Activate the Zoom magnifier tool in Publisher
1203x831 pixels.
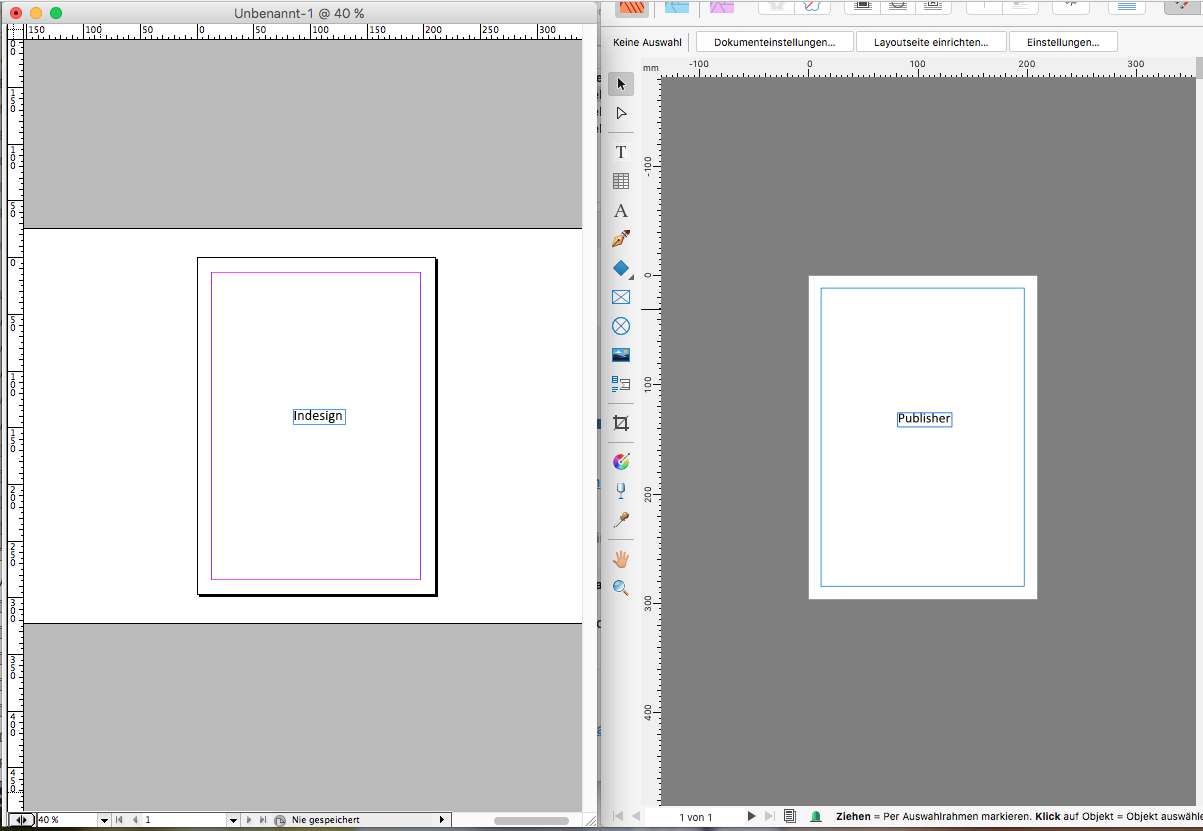click(621, 588)
